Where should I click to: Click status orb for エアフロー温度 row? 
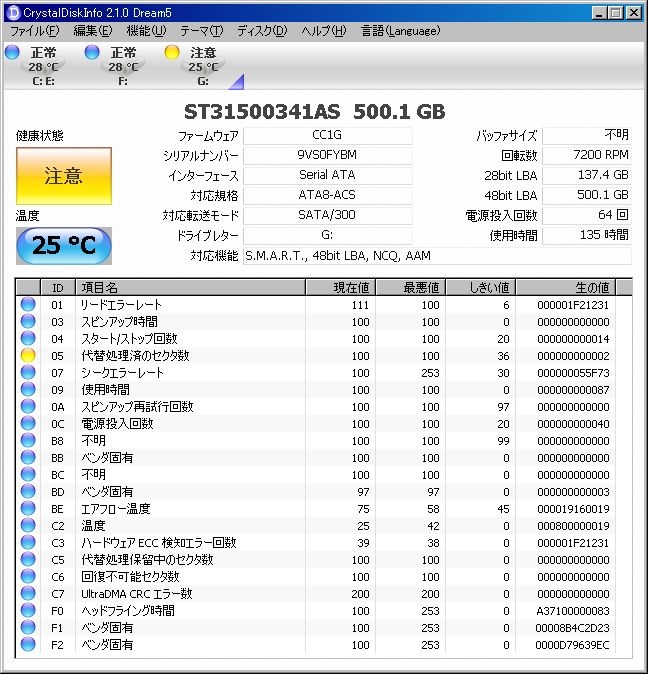[x=28, y=508]
